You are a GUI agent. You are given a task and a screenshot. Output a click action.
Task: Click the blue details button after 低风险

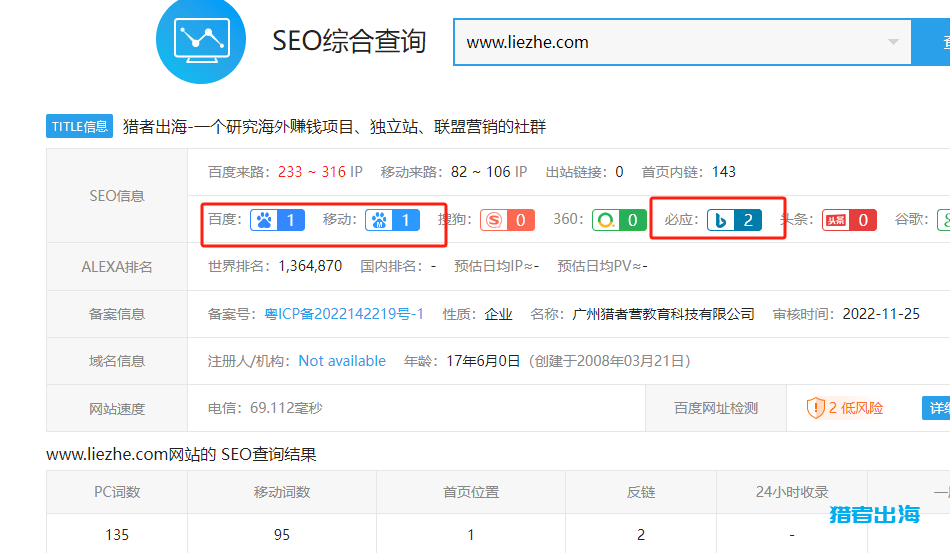936,408
